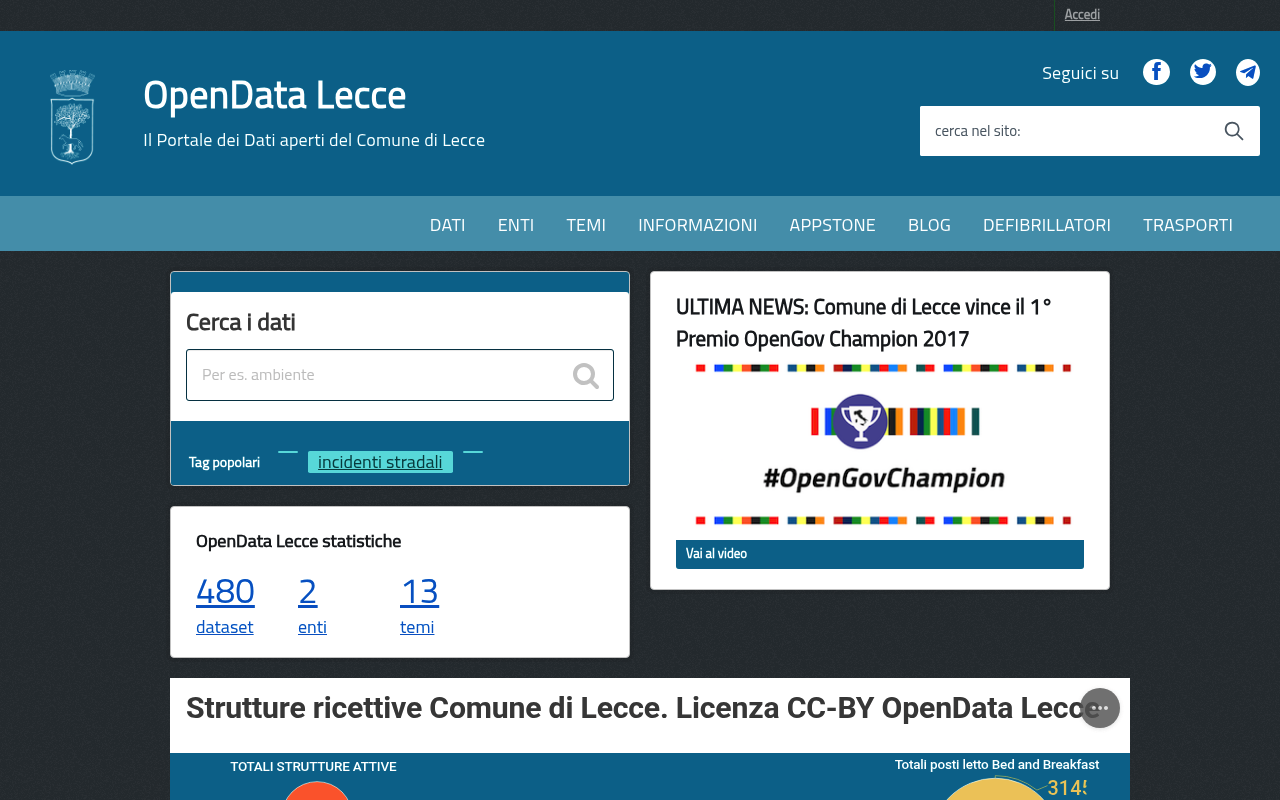Open the TEMI menu item

(x=586, y=224)
